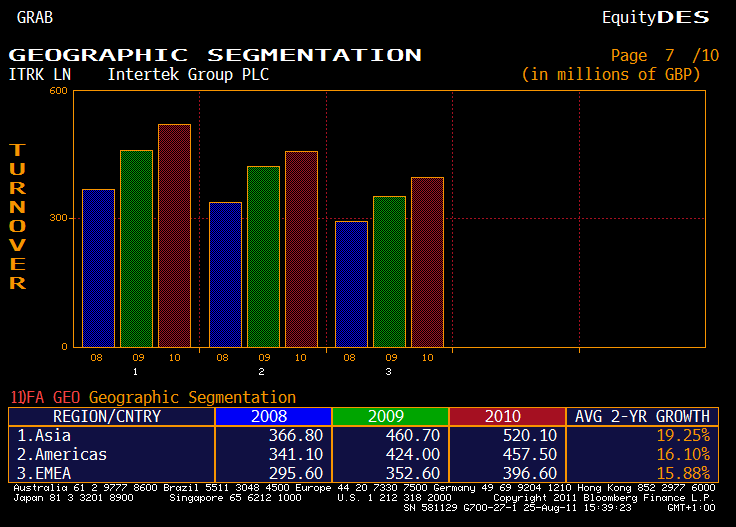The image size is (736, 527).
Task: Click the Page 7/10 indicator
Action: [x=664, y=55]
